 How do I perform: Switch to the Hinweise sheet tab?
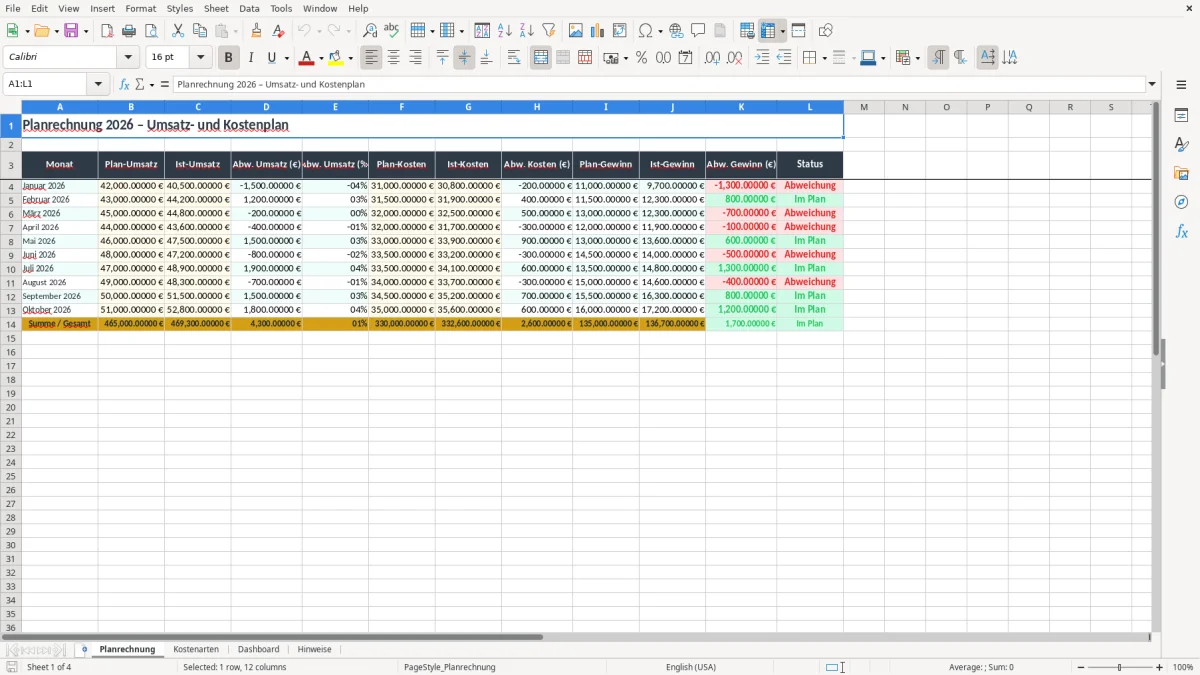click(x=314, y=649)
